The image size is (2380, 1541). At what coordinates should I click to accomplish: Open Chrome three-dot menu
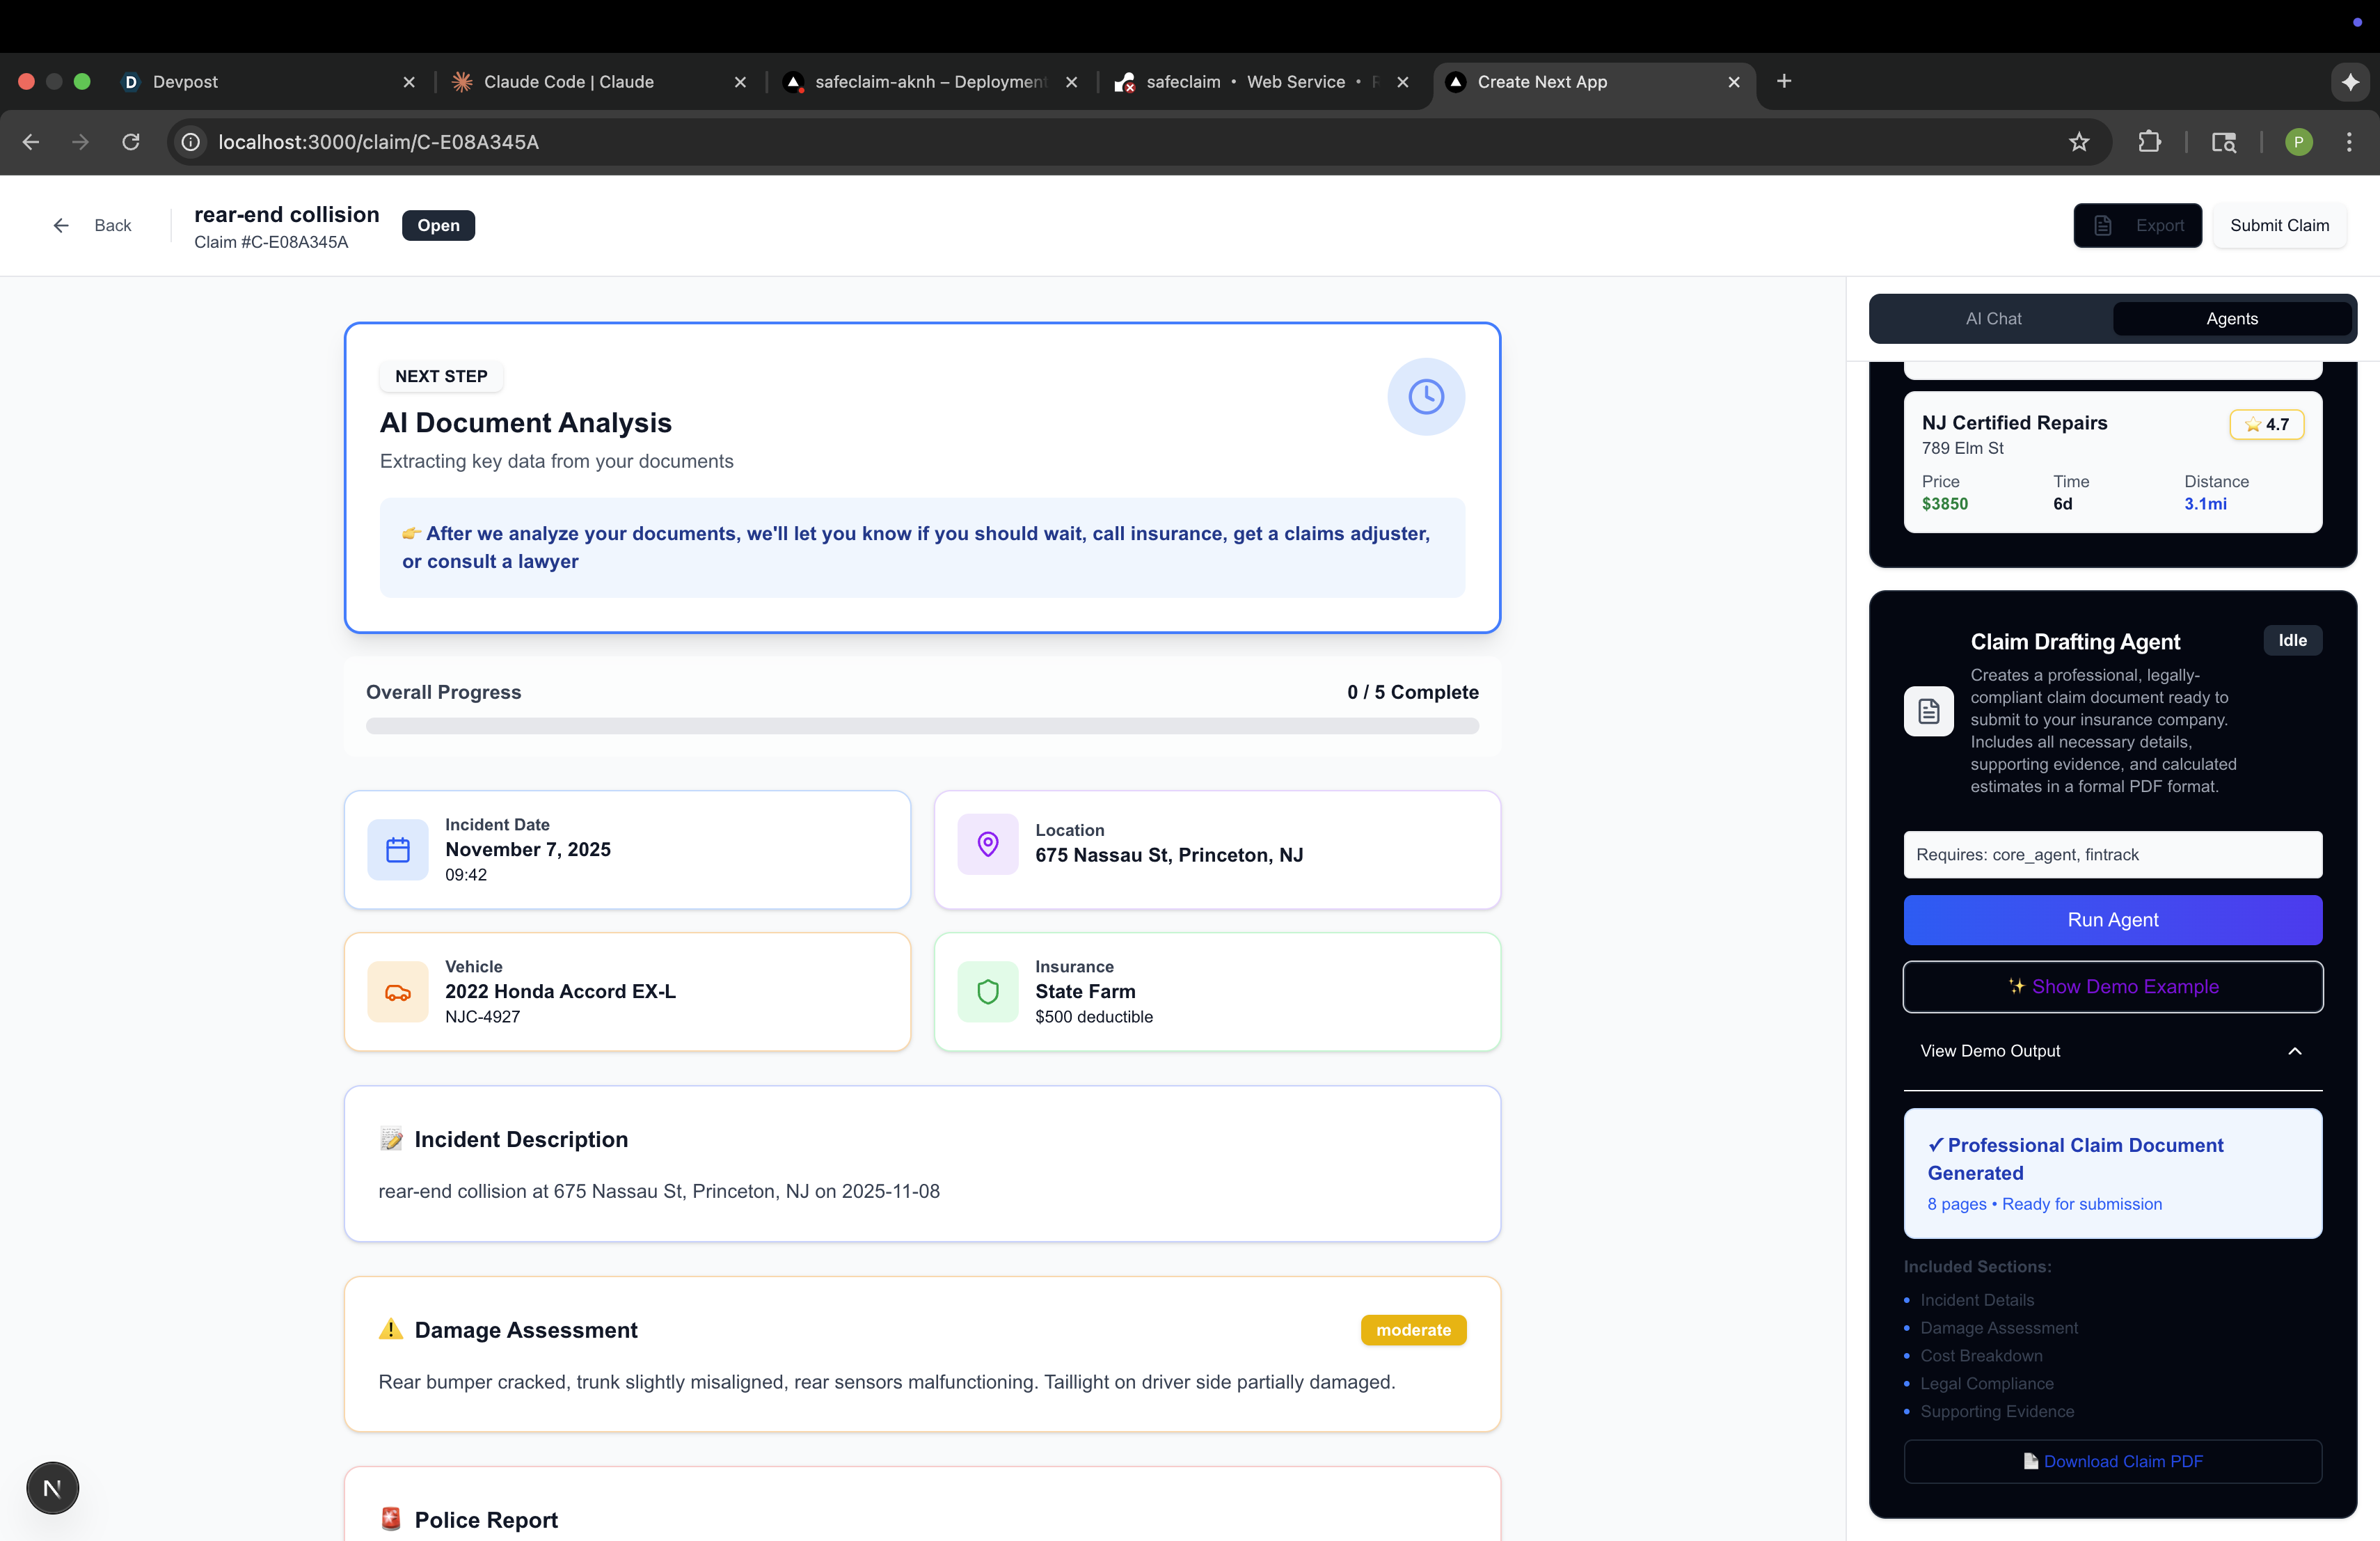point(2348,142)
